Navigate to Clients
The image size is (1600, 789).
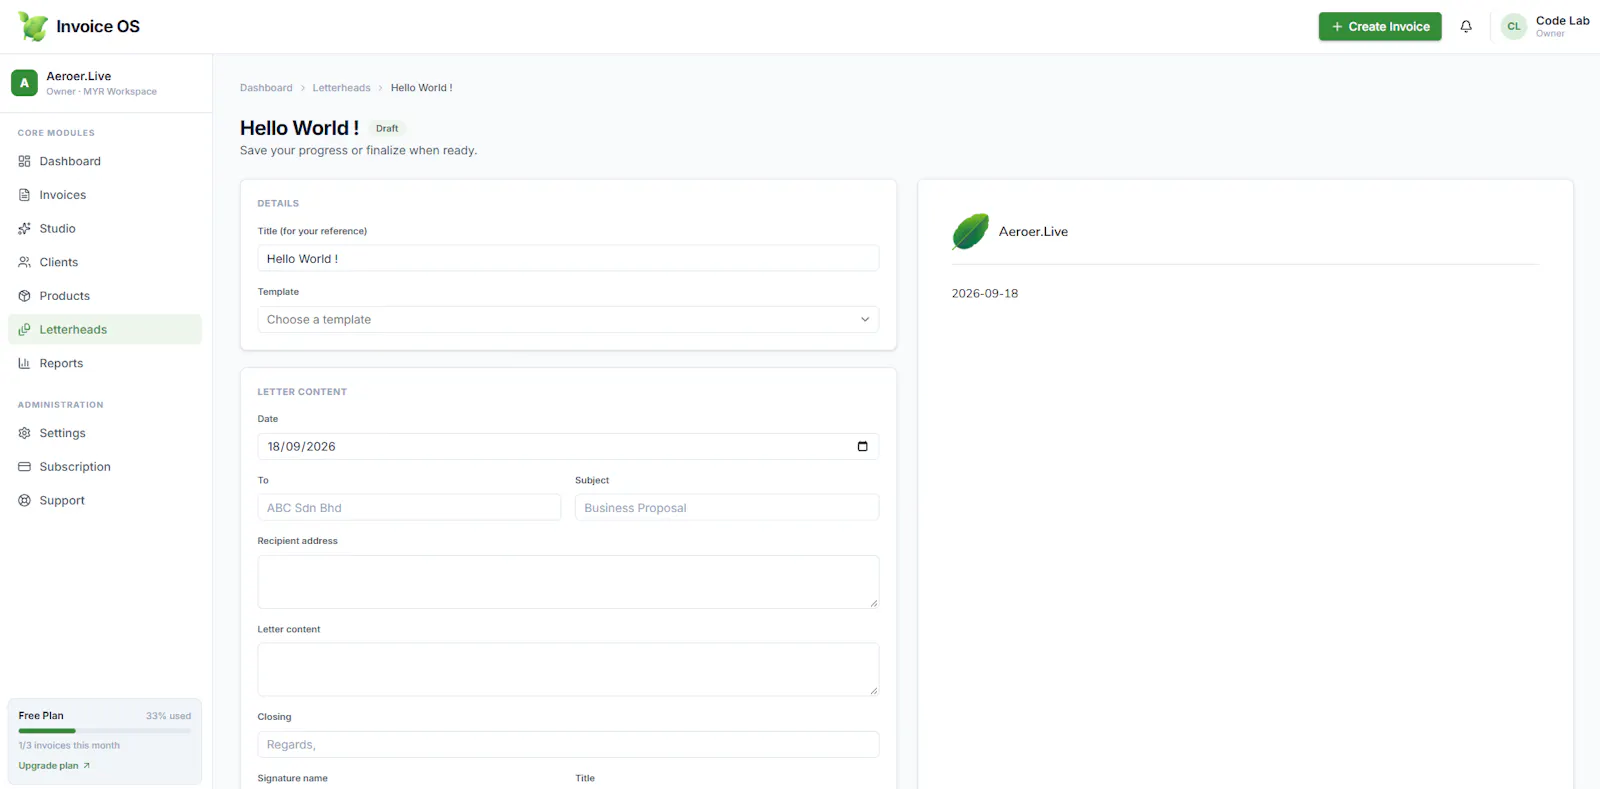coord(105,262)
